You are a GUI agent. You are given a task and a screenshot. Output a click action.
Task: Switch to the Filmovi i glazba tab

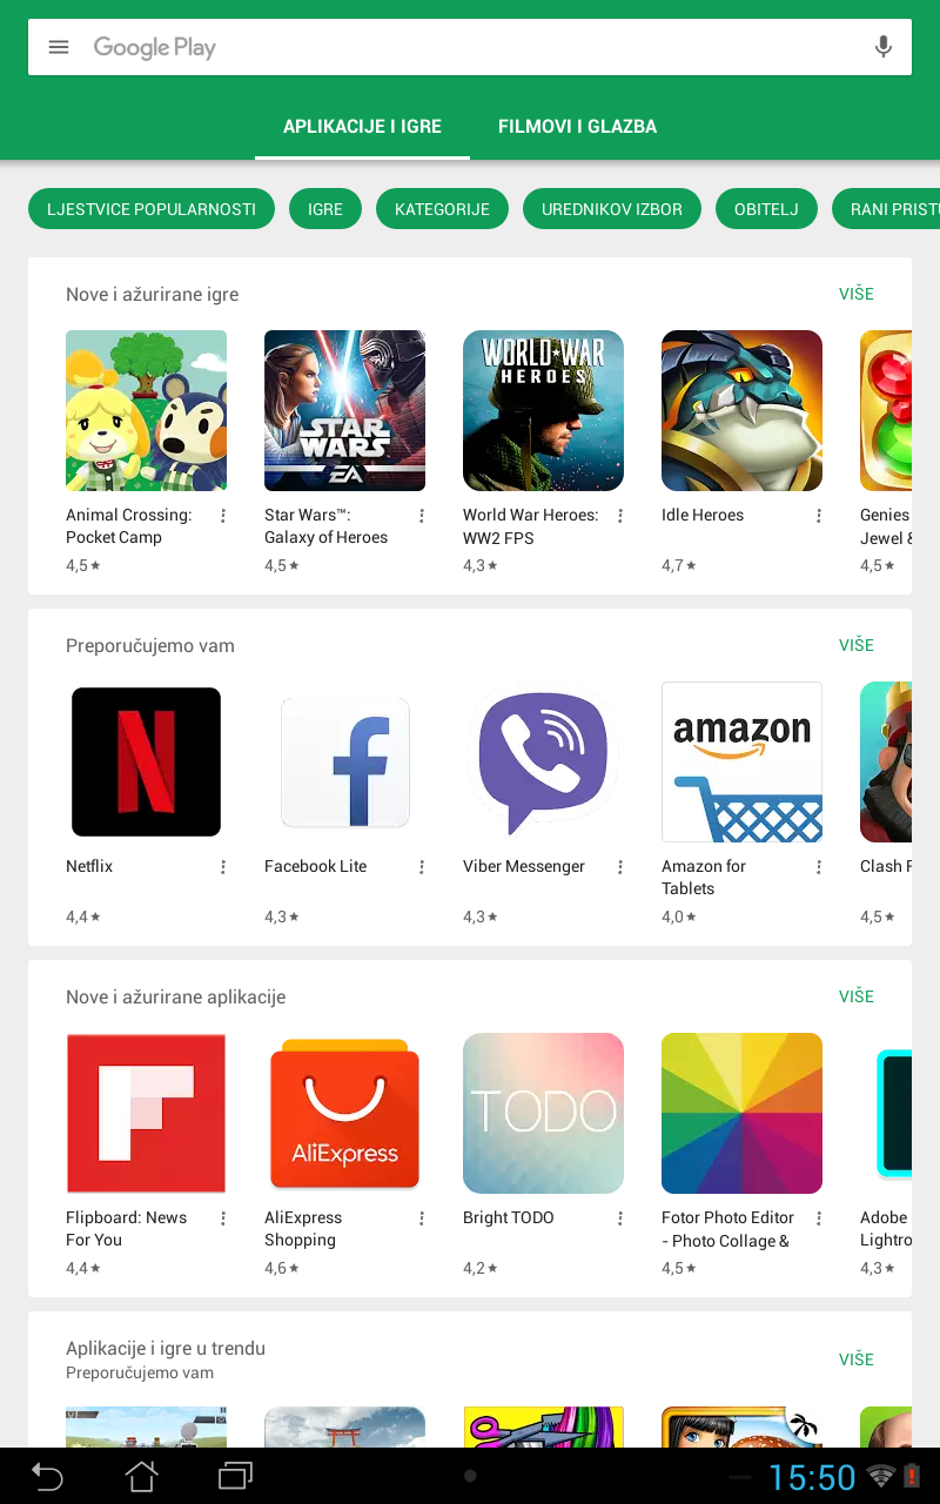[x=578, y=127]
